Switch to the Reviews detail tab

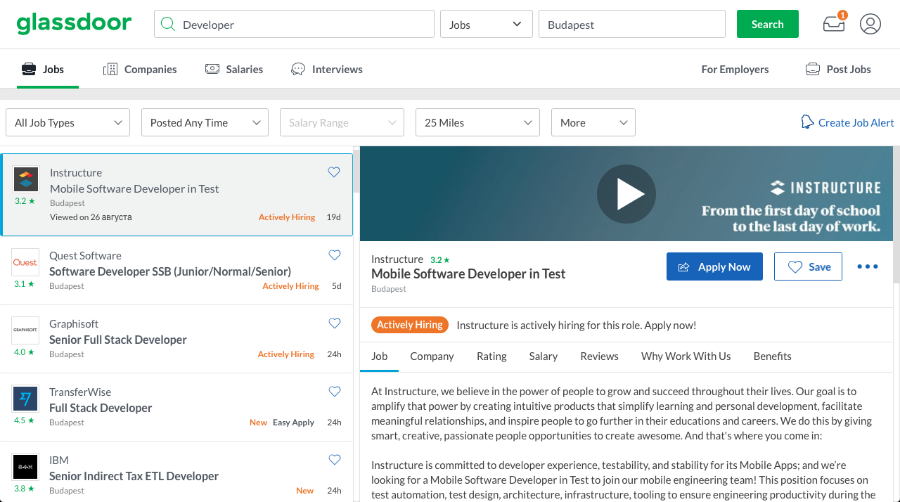click(599, 356)
